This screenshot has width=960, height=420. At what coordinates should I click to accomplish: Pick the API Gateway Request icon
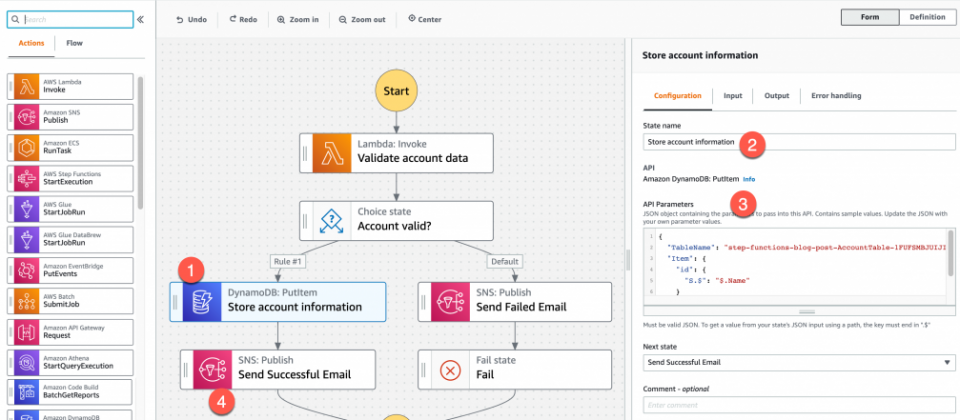(x=26, y=332)
